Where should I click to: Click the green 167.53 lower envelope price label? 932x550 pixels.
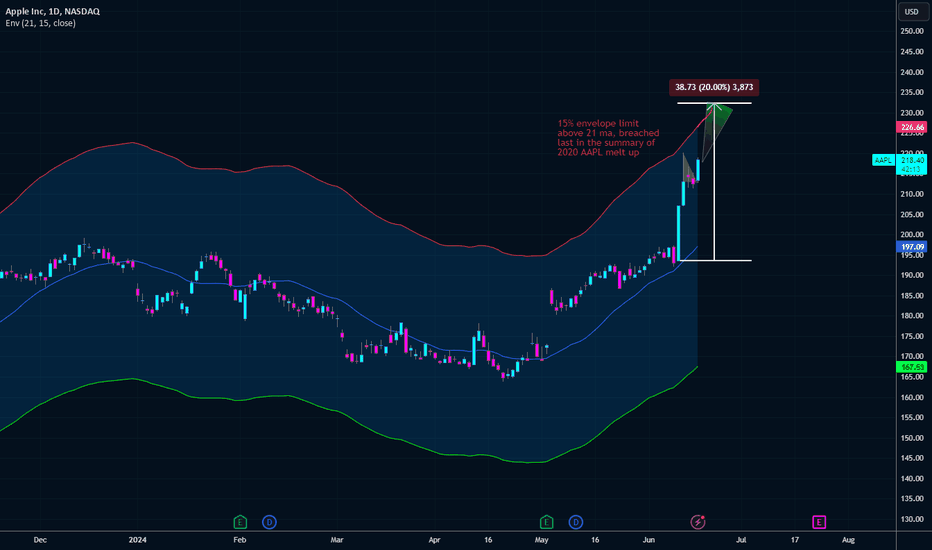click(x=912, y=367)
